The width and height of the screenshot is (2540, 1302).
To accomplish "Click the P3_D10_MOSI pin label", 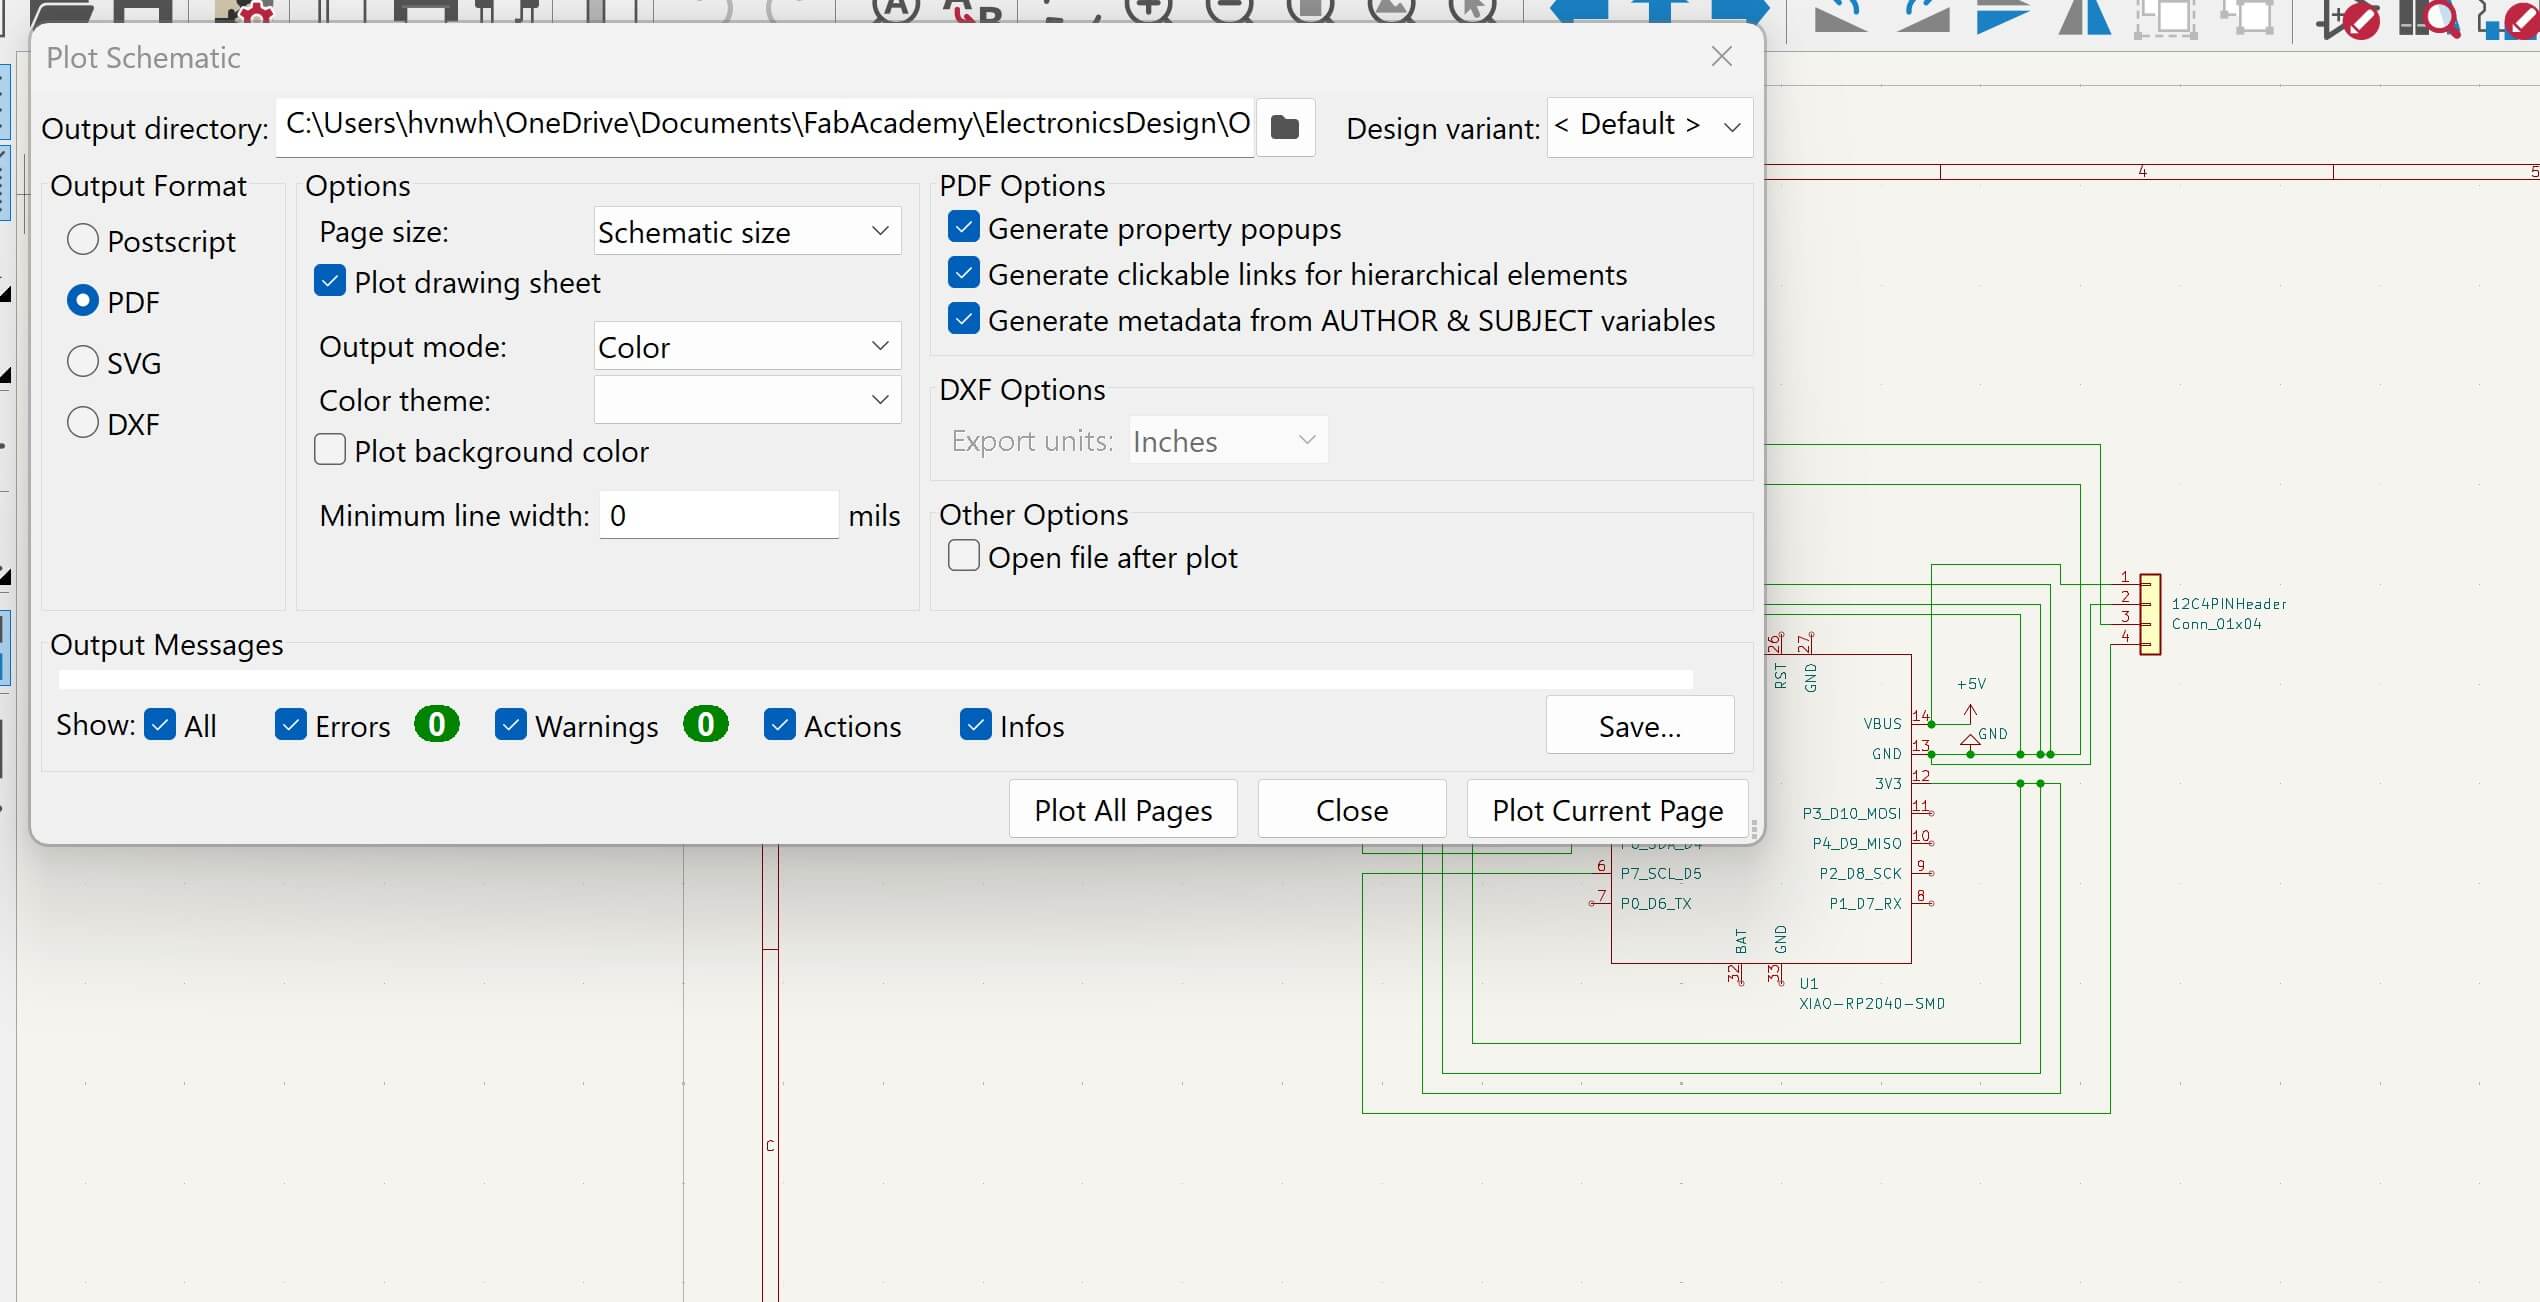I will click(x=1852, y=813).
